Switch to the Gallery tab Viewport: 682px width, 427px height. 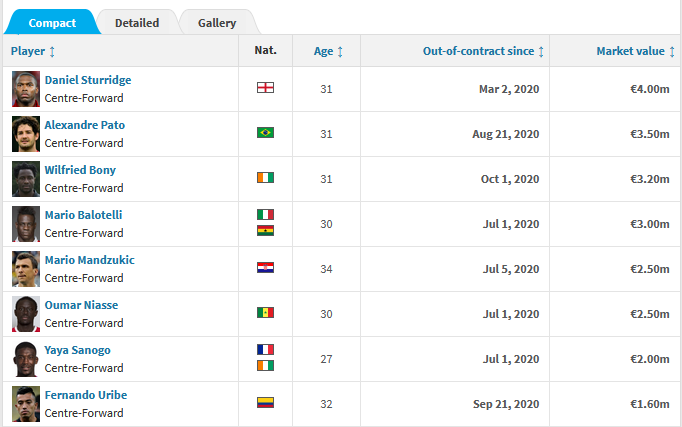click(217, 23)
